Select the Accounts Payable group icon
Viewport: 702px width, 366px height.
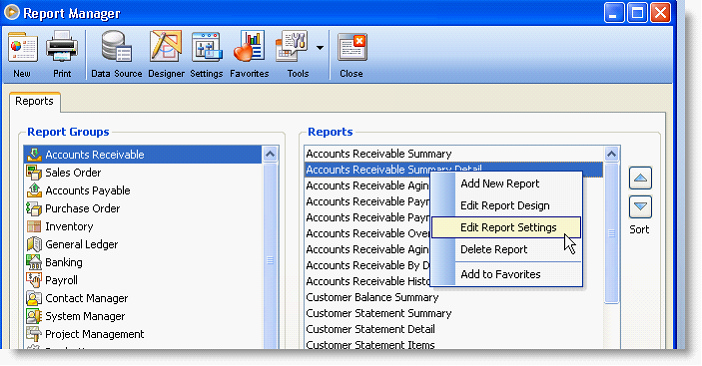click(34, 191)
